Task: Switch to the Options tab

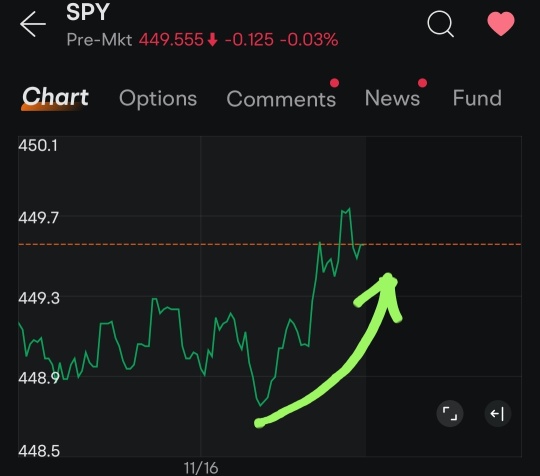Action: [158, 98]
